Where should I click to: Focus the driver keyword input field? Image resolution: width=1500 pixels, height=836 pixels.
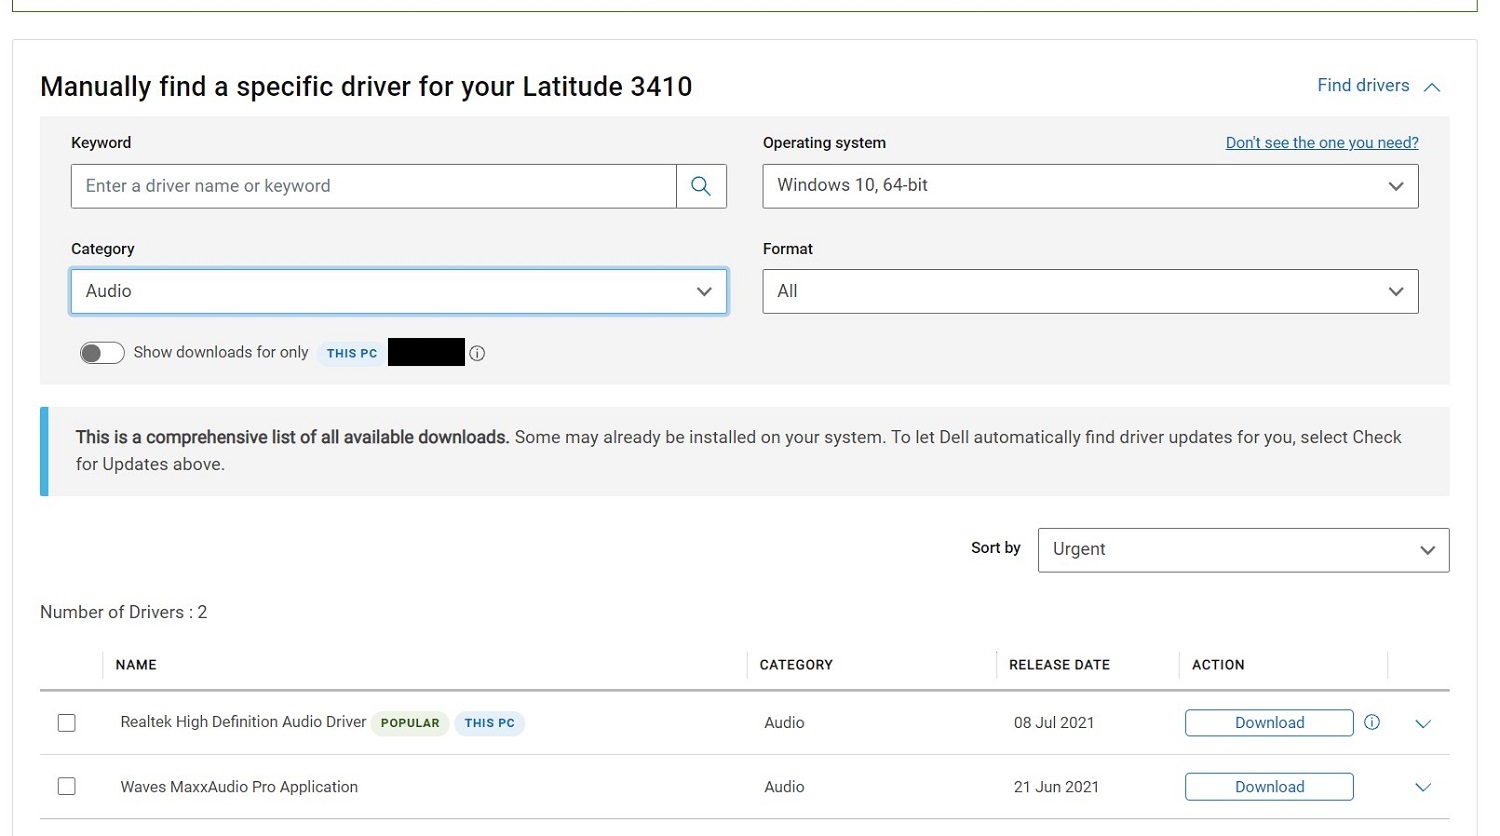374,186
